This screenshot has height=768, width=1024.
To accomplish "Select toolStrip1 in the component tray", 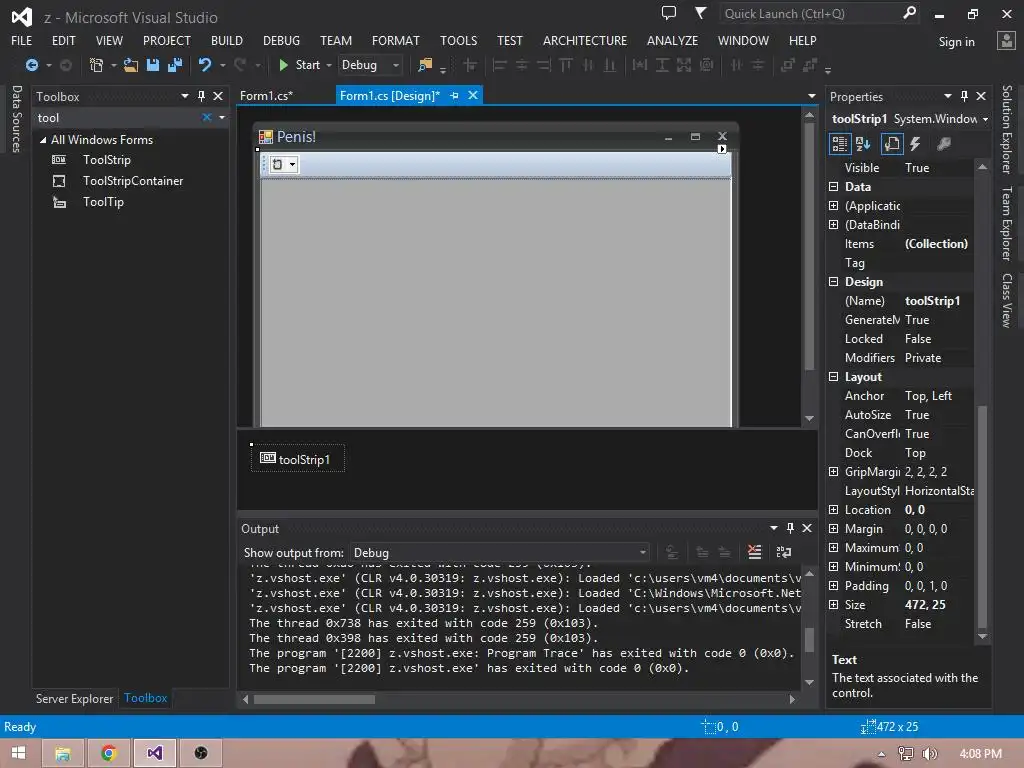I will click(297, 459).
